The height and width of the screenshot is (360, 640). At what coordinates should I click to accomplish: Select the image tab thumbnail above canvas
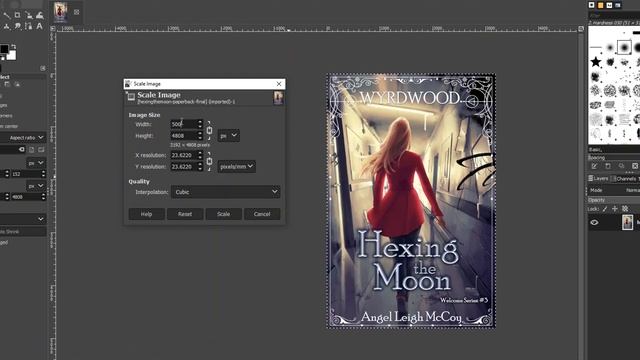[x=60, y=12]
